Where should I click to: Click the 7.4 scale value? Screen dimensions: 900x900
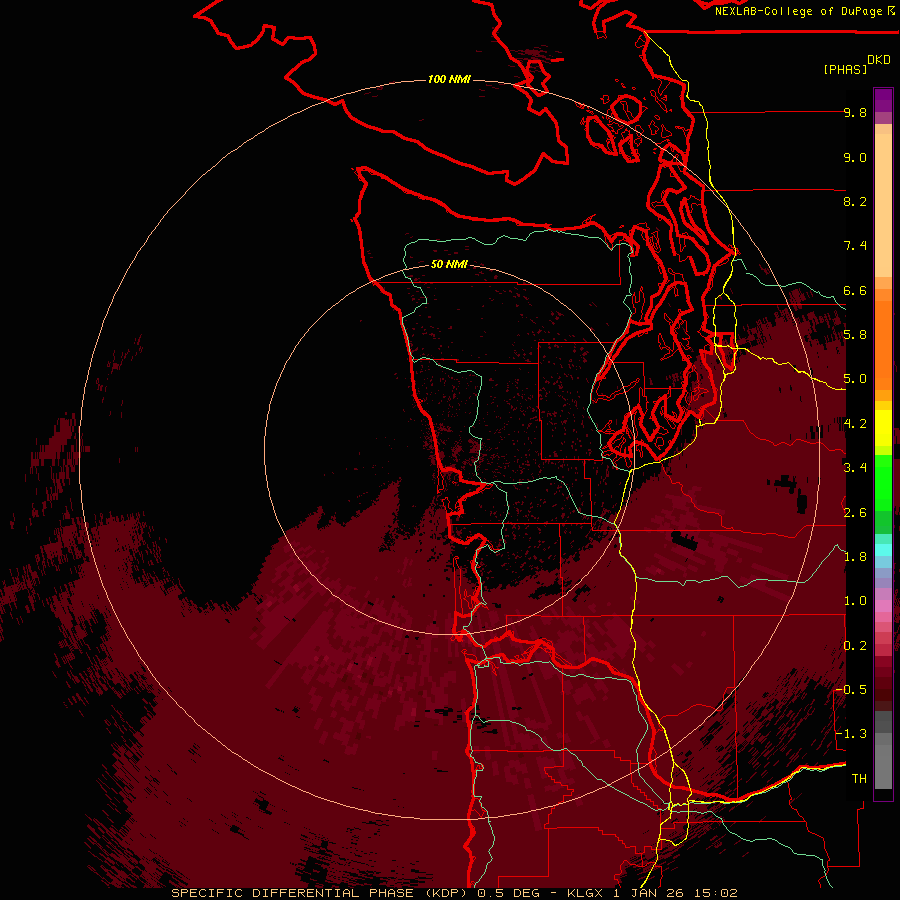(855, 246)
